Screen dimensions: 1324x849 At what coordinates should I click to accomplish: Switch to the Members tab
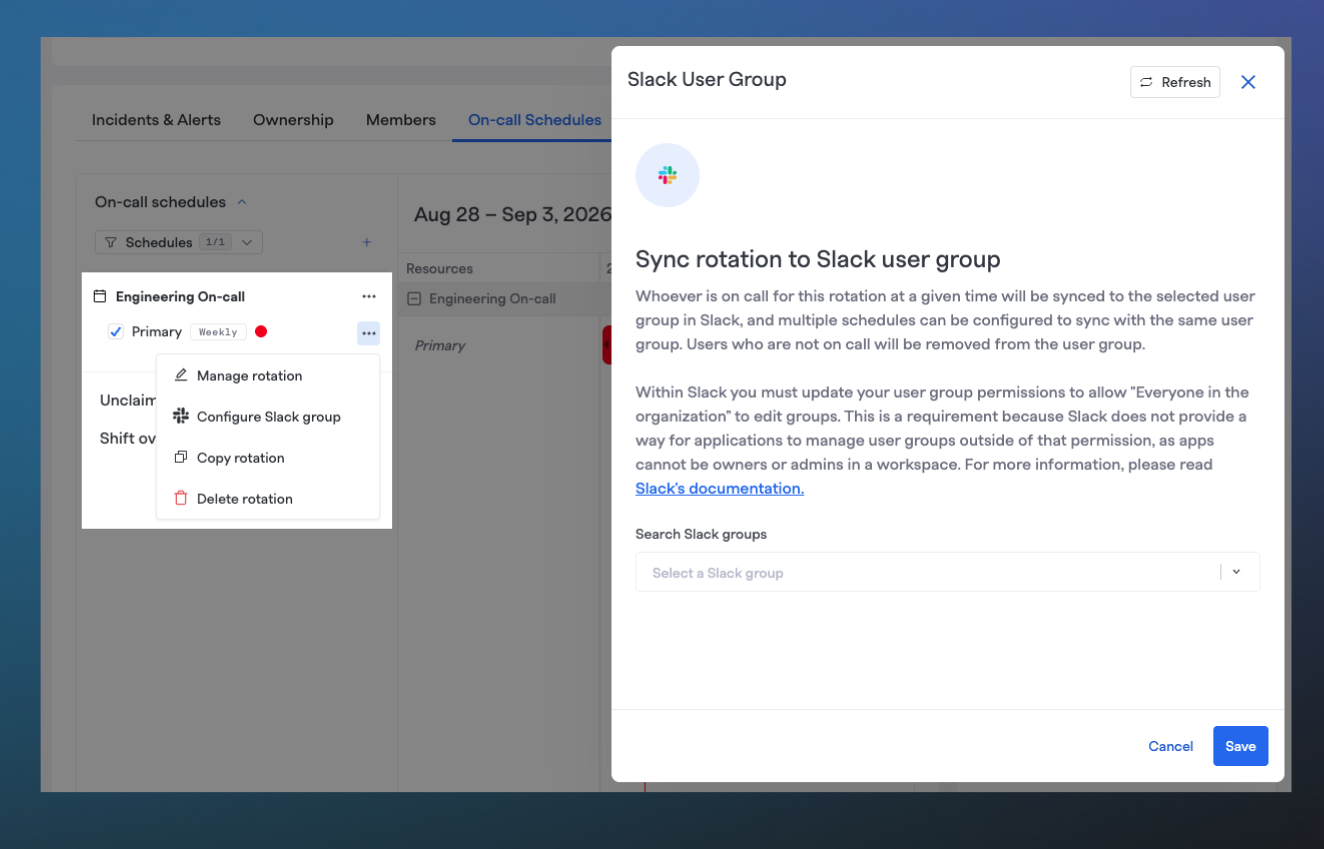[x=401, y=120]
